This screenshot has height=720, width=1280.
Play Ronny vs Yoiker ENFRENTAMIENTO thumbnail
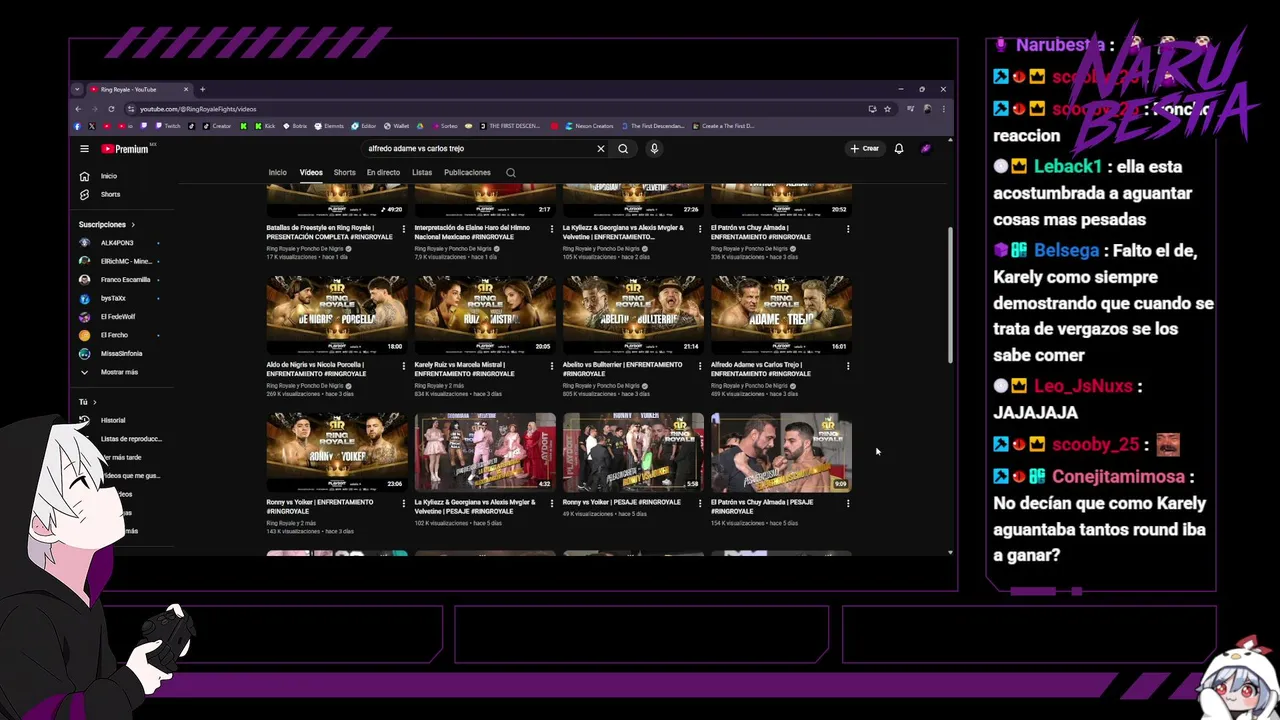[x=337, y=452]
